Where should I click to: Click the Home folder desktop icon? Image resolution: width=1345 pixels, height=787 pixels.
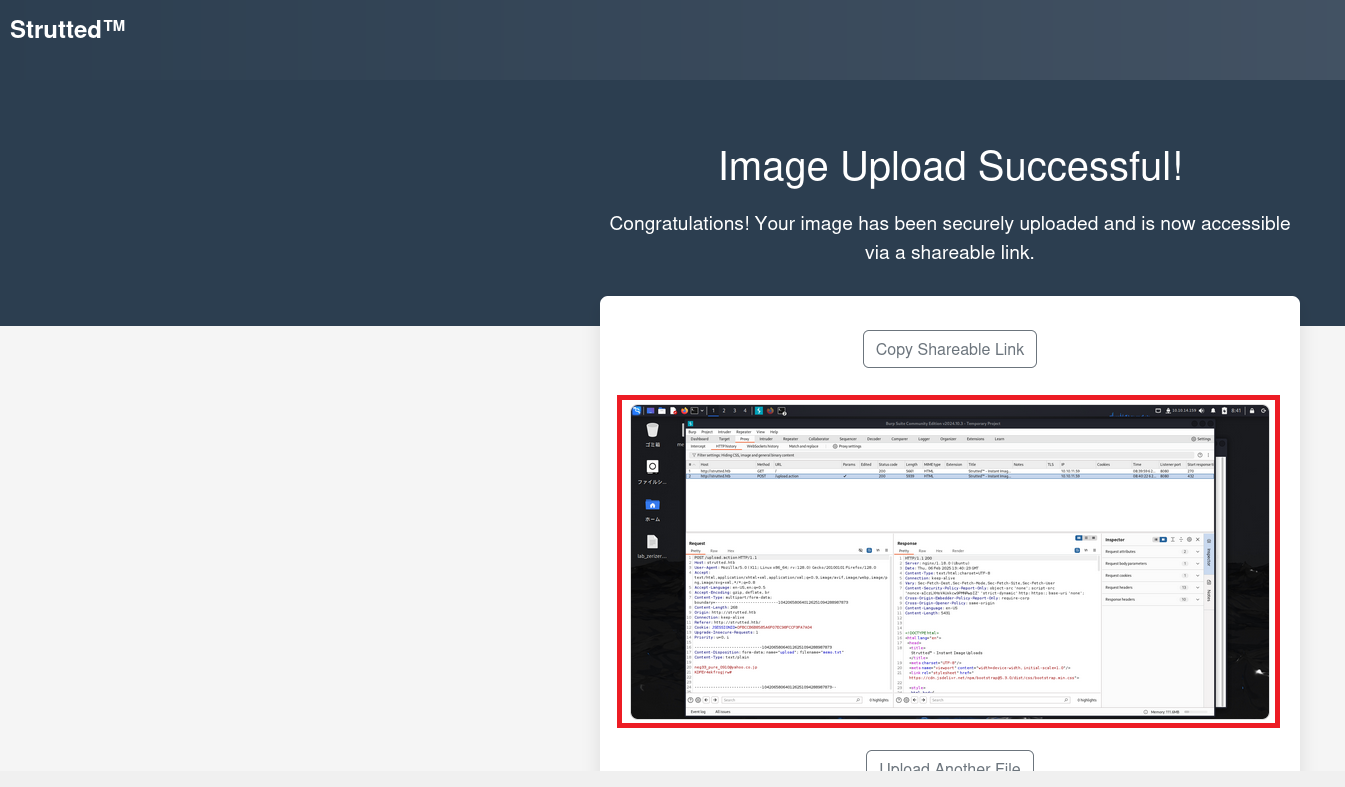coord(652,505)
